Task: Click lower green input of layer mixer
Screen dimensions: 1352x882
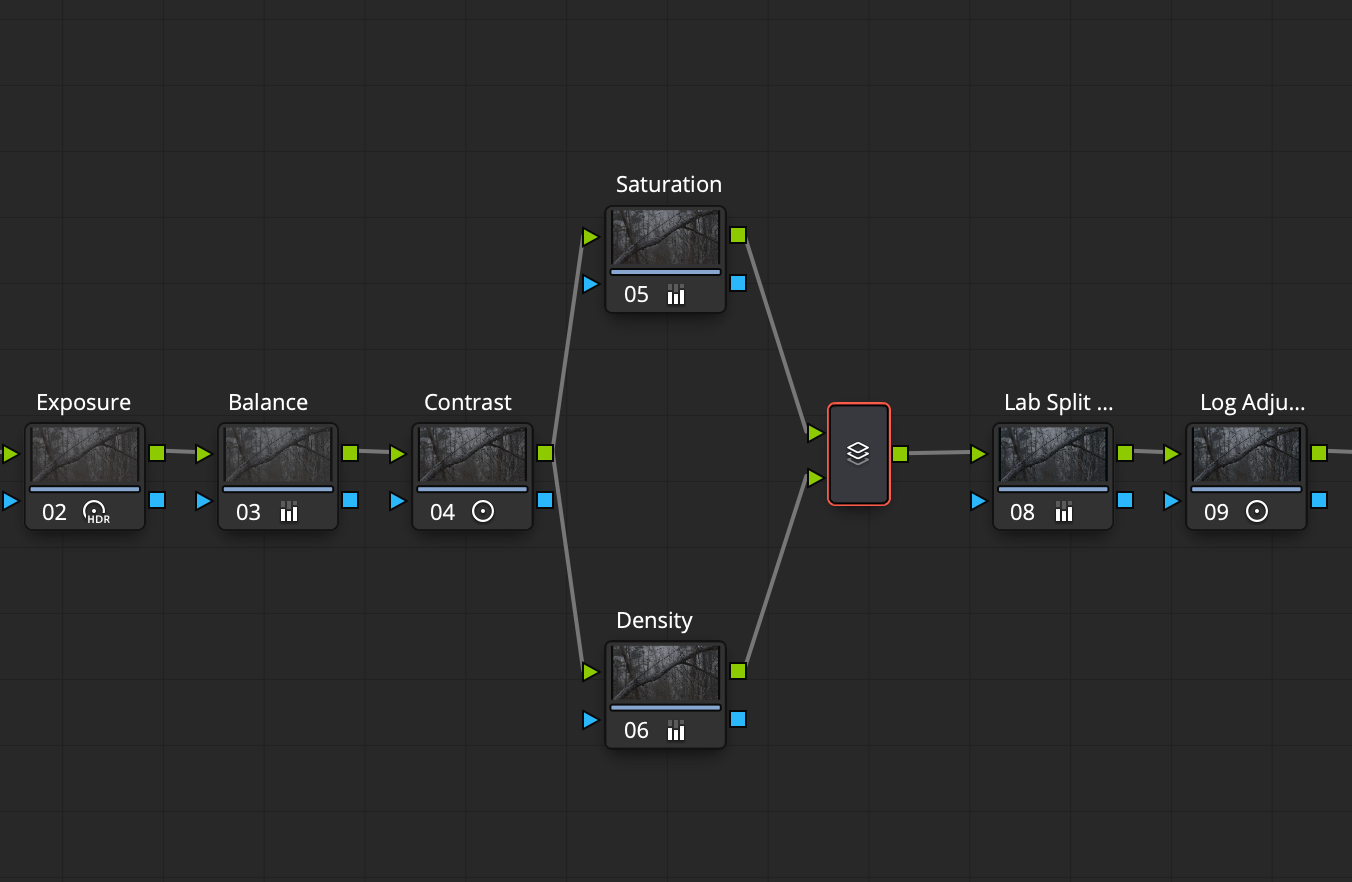Action: pos(816,479)
